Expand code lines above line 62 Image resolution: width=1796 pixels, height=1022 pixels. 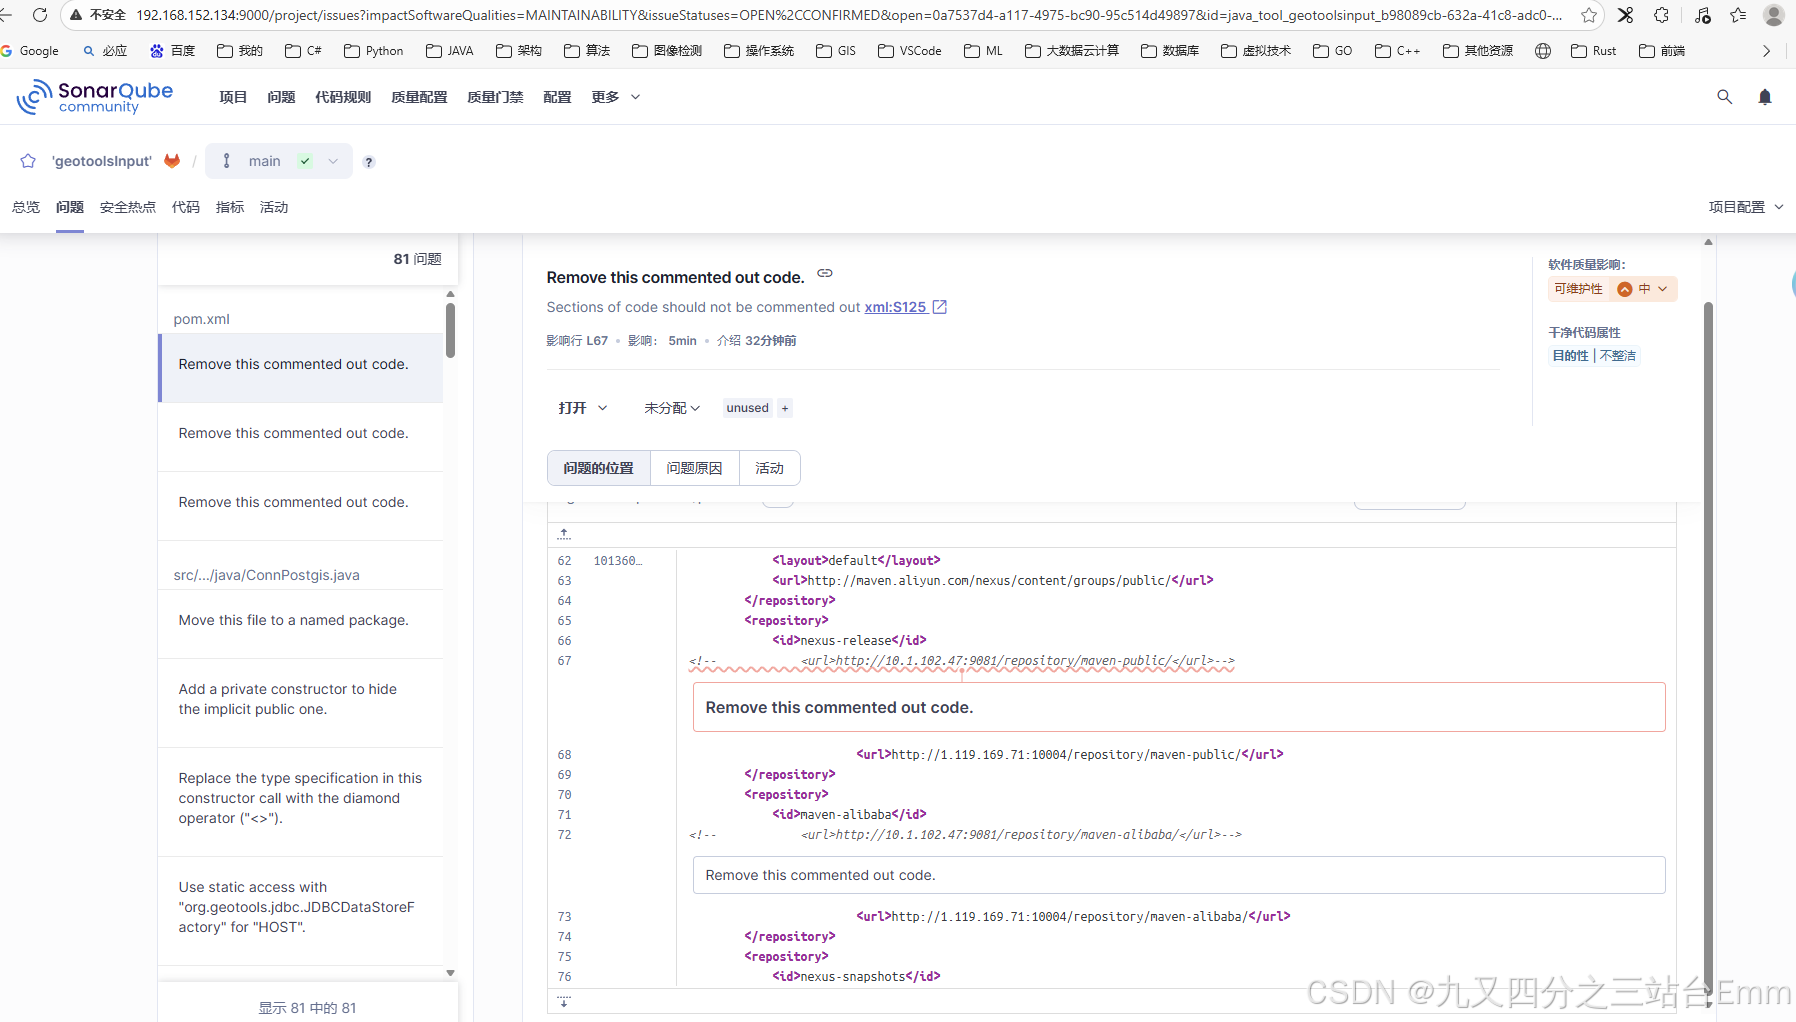(x=564, y=534)
